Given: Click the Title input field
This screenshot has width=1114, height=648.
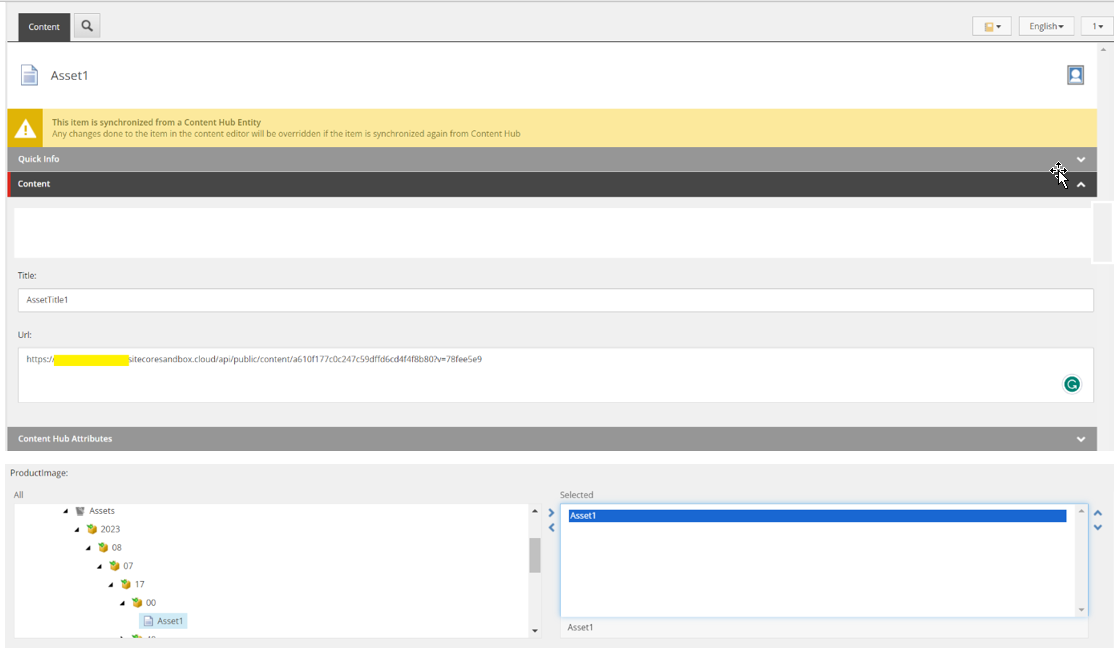Looking at the screenshot, I should [x=556, y=300].
